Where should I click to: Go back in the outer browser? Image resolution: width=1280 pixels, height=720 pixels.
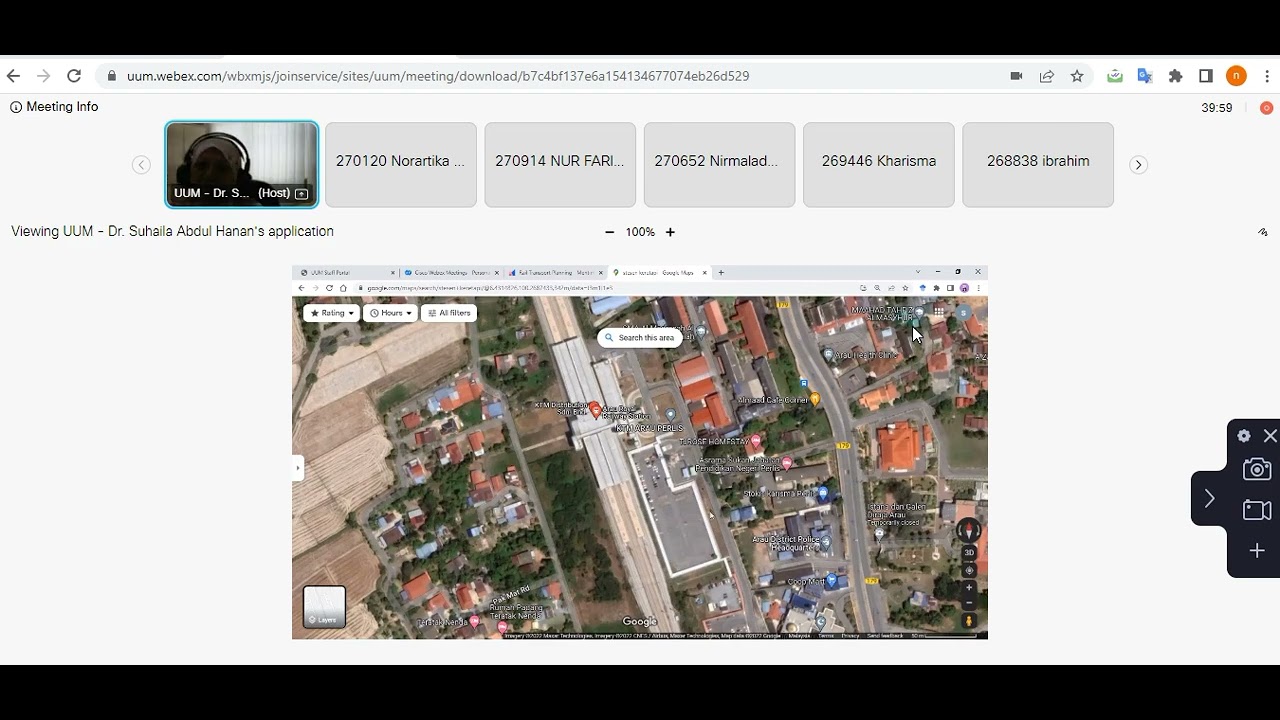click(13, 76)
